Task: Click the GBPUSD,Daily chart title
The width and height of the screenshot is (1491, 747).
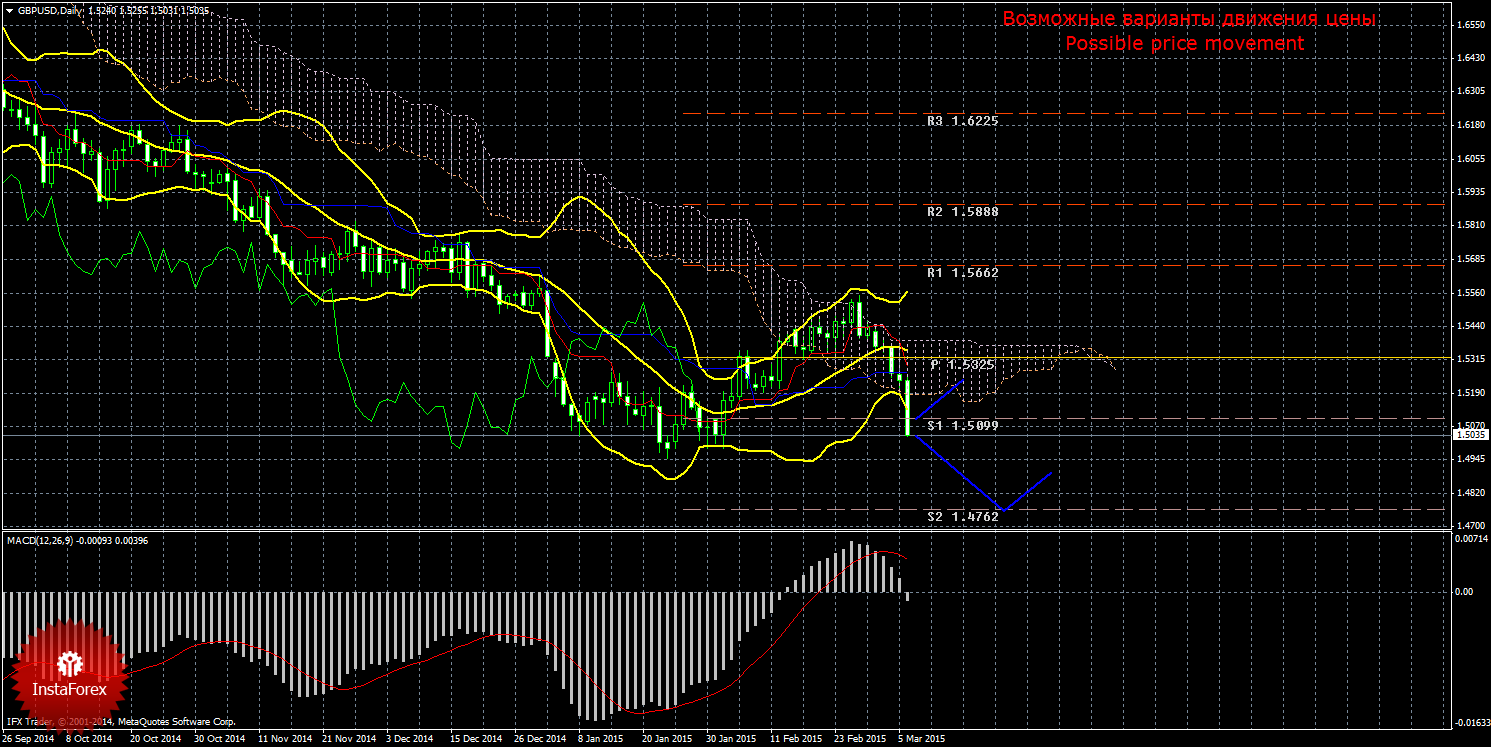Action: [x=50, y=10]
